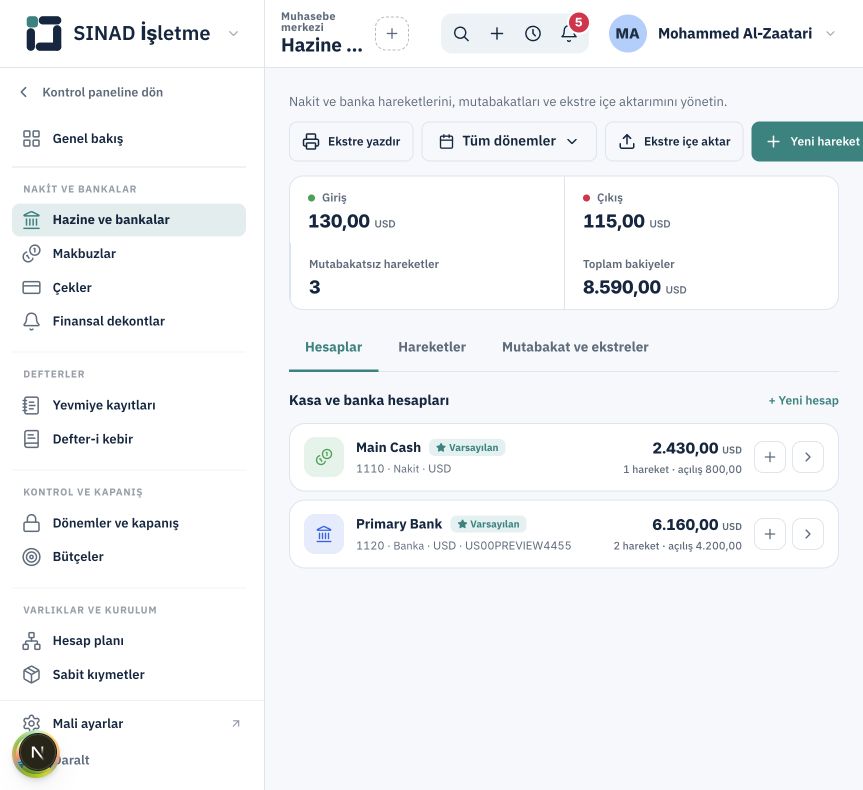The height and width of the screenshot is (790, 863).
Task: Open Finansal dekontlar in sidebar
Action: click(129, 321)
